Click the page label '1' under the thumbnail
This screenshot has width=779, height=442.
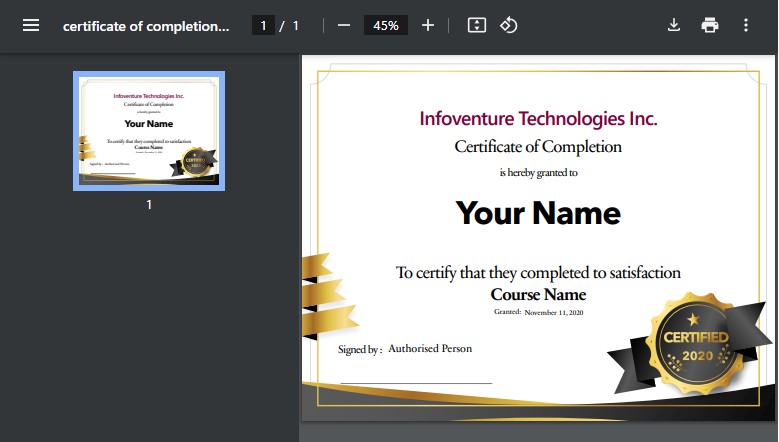tap(149, 205)
